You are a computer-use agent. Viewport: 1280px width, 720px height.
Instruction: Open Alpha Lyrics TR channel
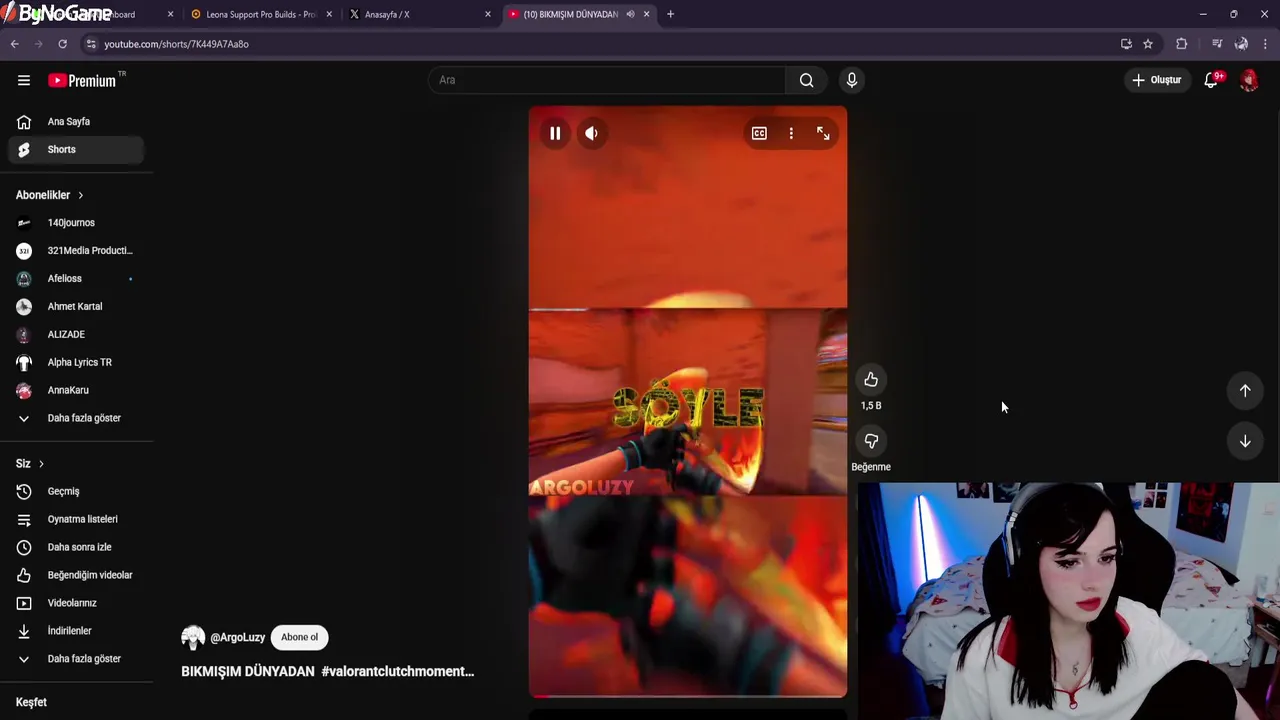(76, 363)
